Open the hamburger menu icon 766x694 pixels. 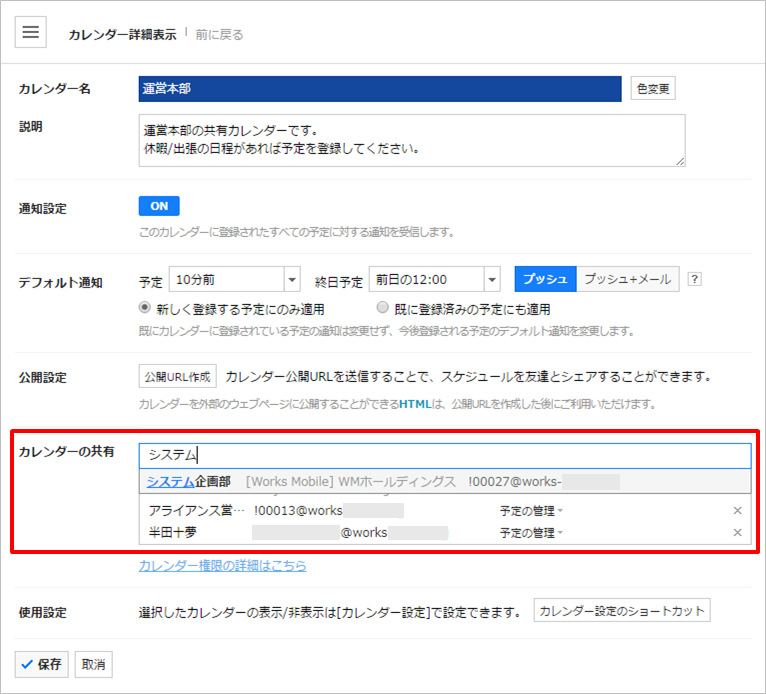[30, 33]
